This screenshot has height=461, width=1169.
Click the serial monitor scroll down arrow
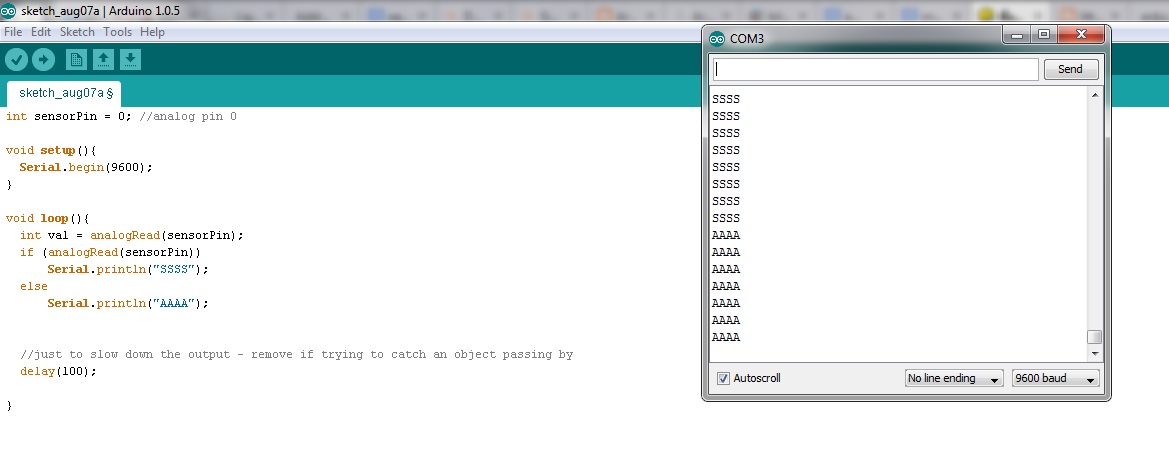[x=1094, y=354]
